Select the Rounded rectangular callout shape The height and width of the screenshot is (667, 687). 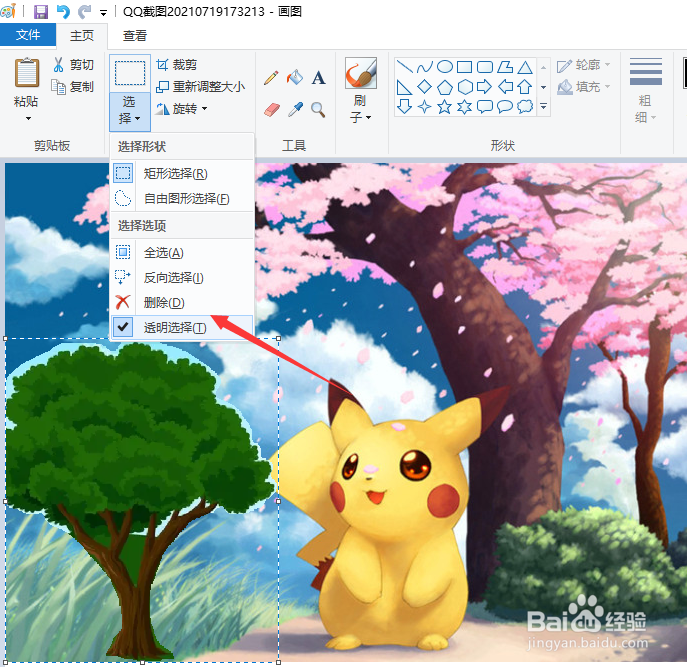(x=485, y=106)
